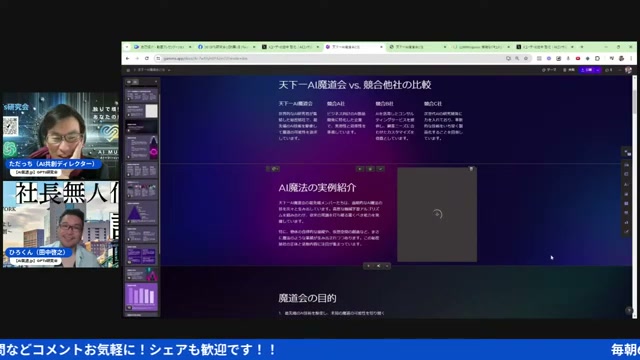
Task: Select the active Gamma 天下一AI魔道会 tab
Action: click(x=353, y=47)
